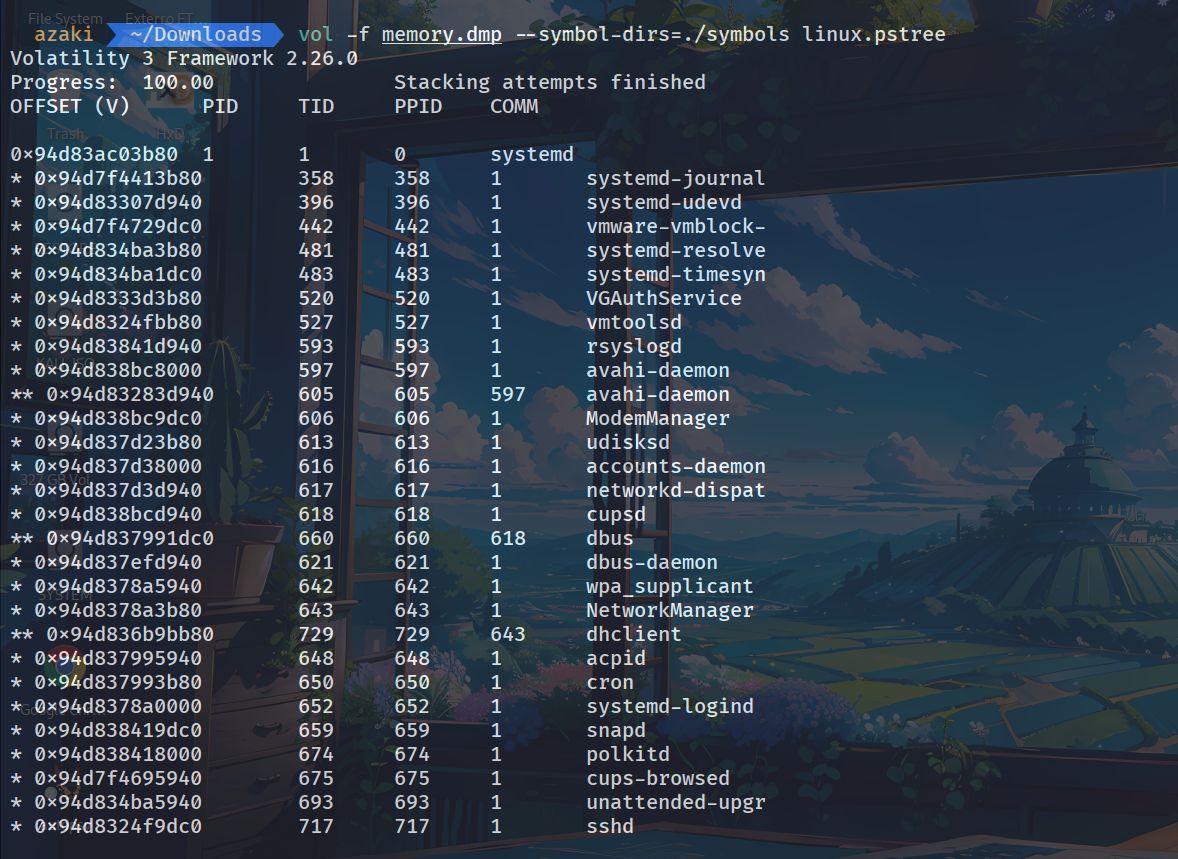Image resolution: width=1178 pixels, height=859 pixels.
Task: Click the 'dbus-daemon' process name
Action: pos(652,564)
